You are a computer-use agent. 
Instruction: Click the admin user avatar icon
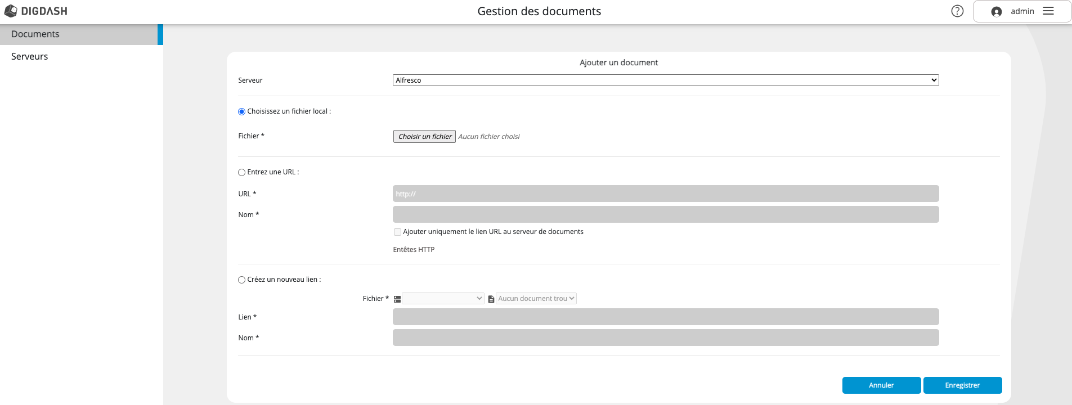click(x=996, y=12)
